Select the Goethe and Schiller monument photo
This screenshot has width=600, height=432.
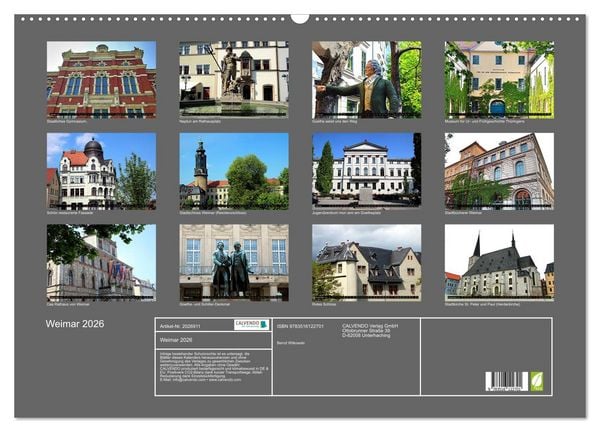coord(234,262)
